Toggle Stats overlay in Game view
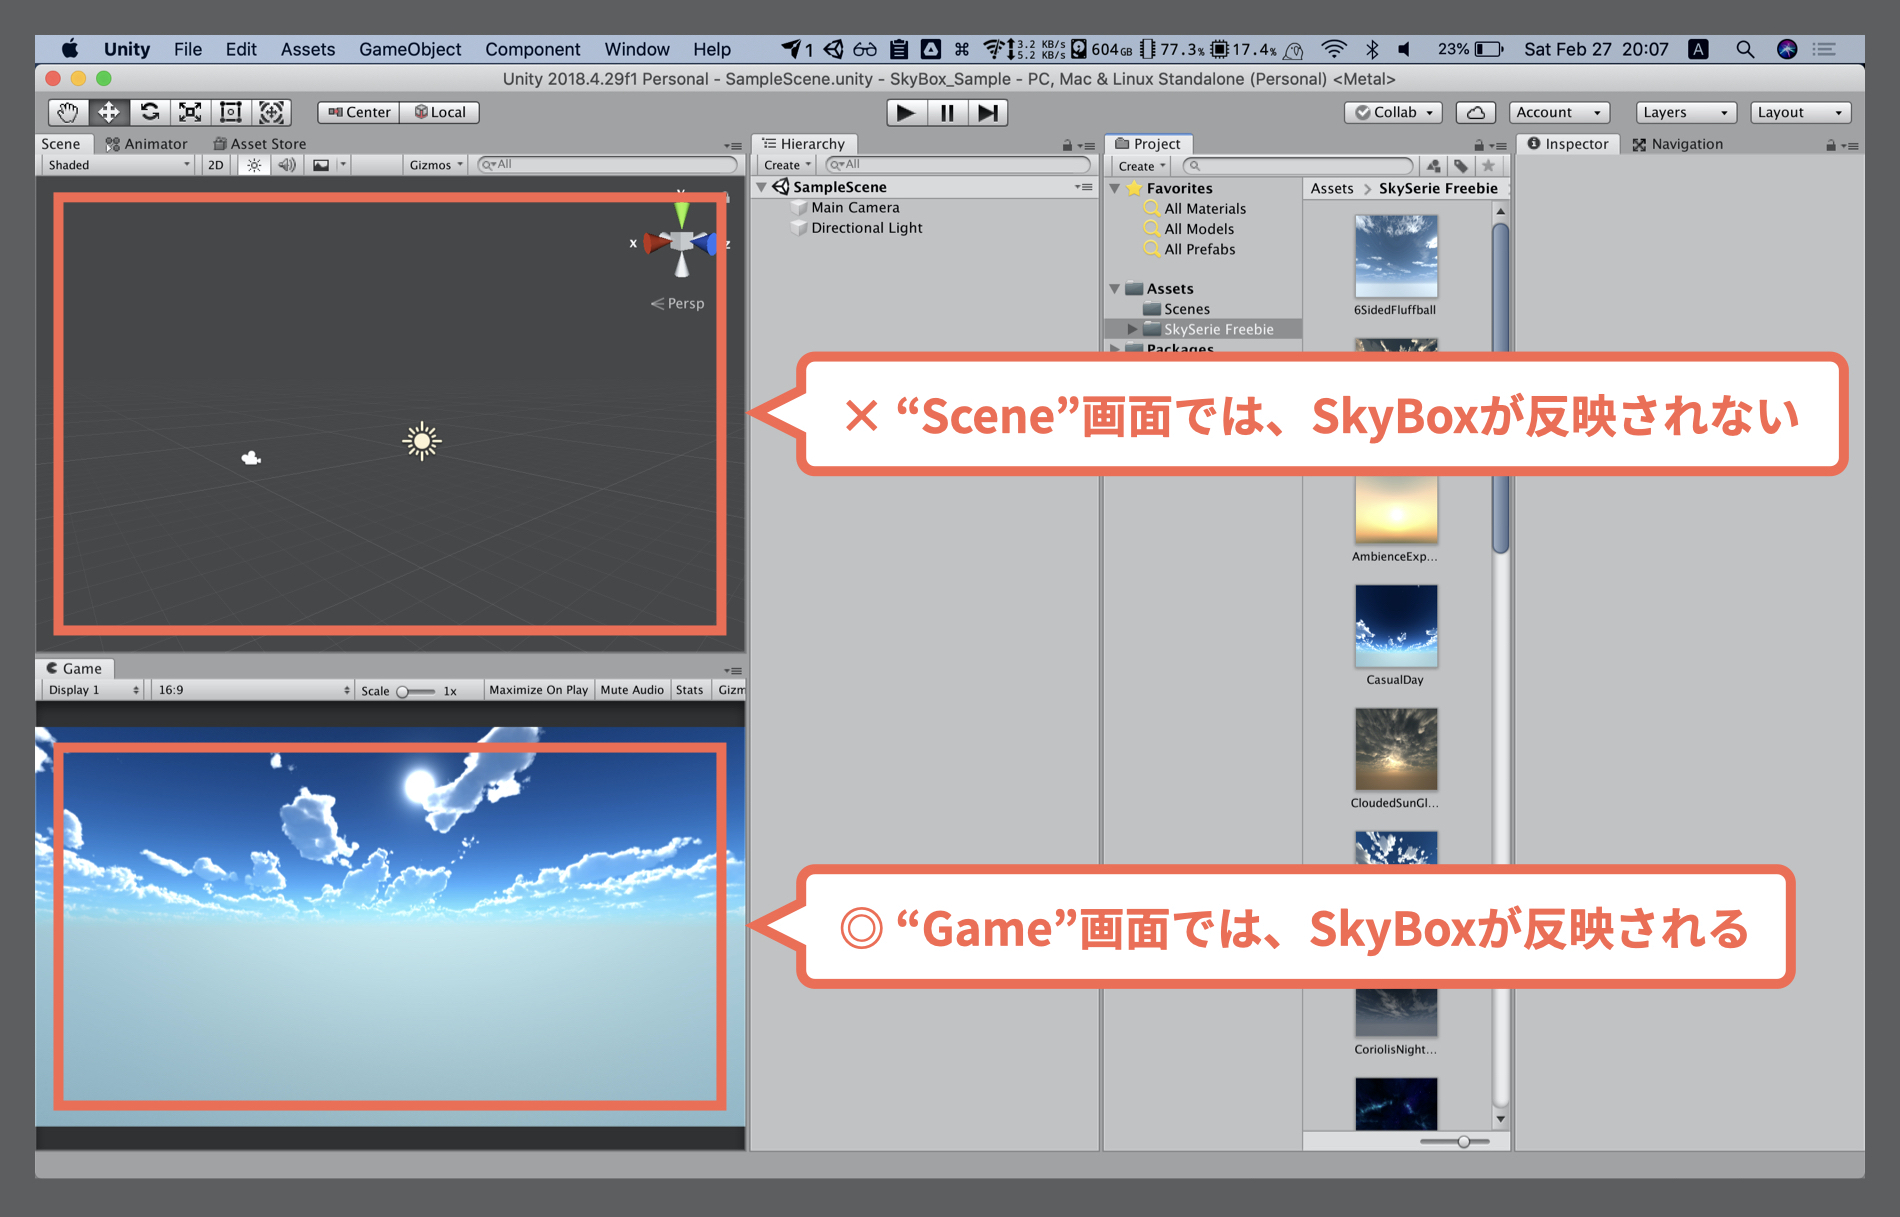Image resolution: width=1900 pixels, height=1217 pixels. tap(689, 690)
